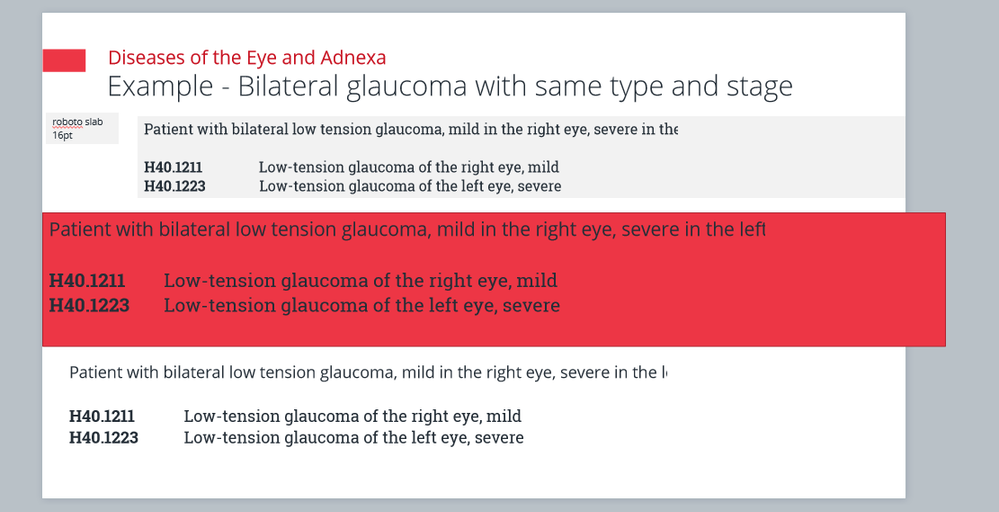
Task: Select left eye, severe description in gray box
Action: [410, 186]
